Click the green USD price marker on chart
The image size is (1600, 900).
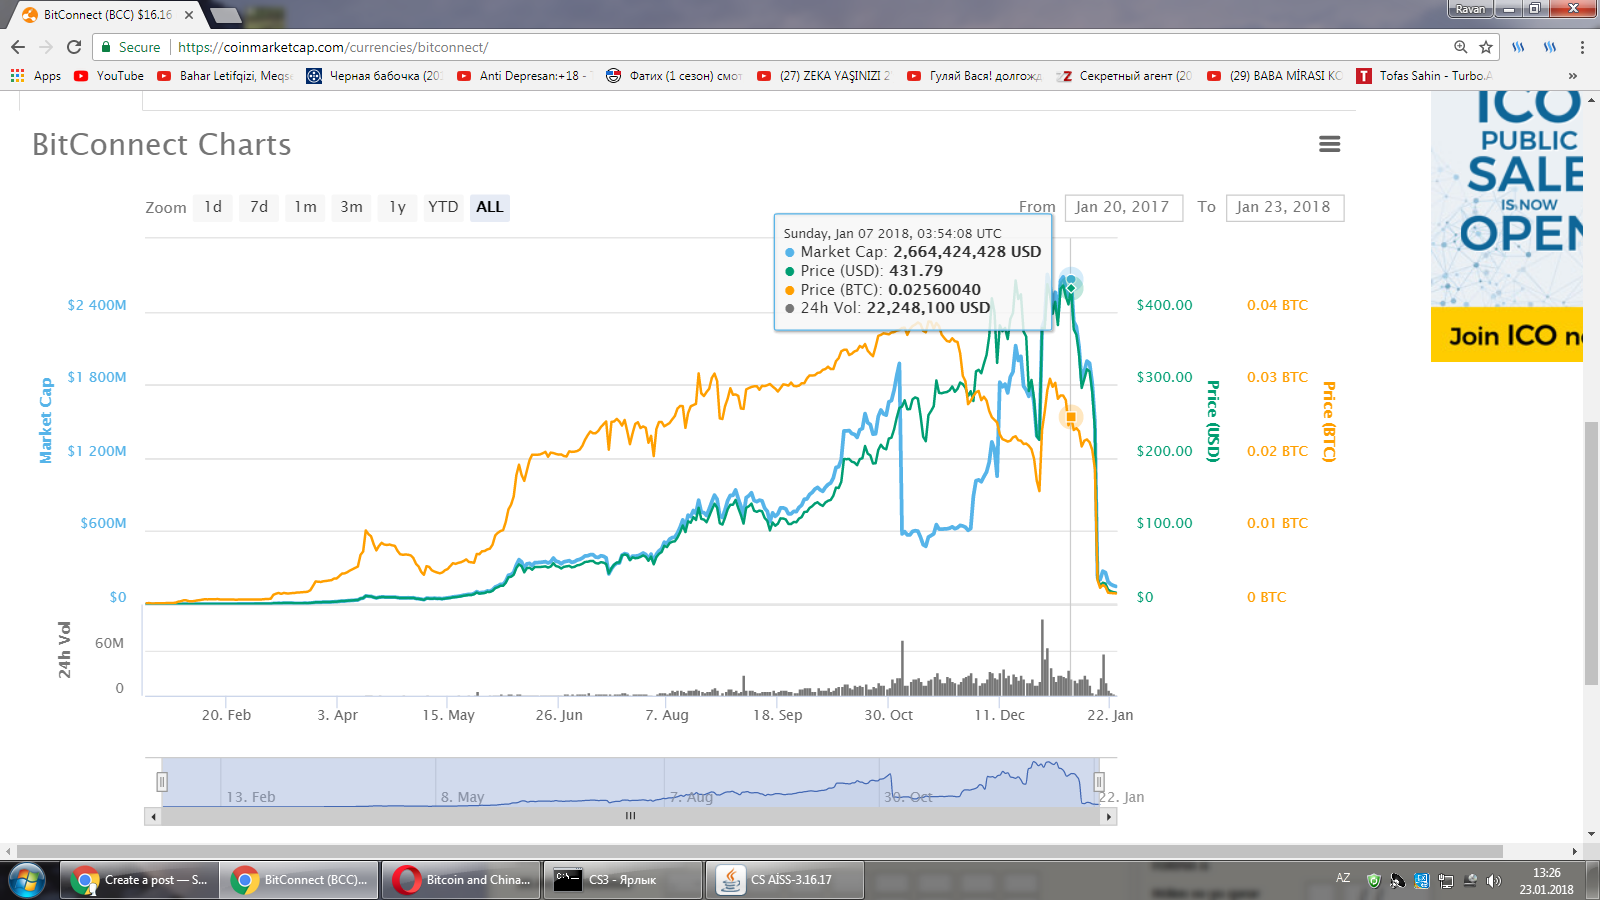pyautogui.click(x=1071, y=288)
